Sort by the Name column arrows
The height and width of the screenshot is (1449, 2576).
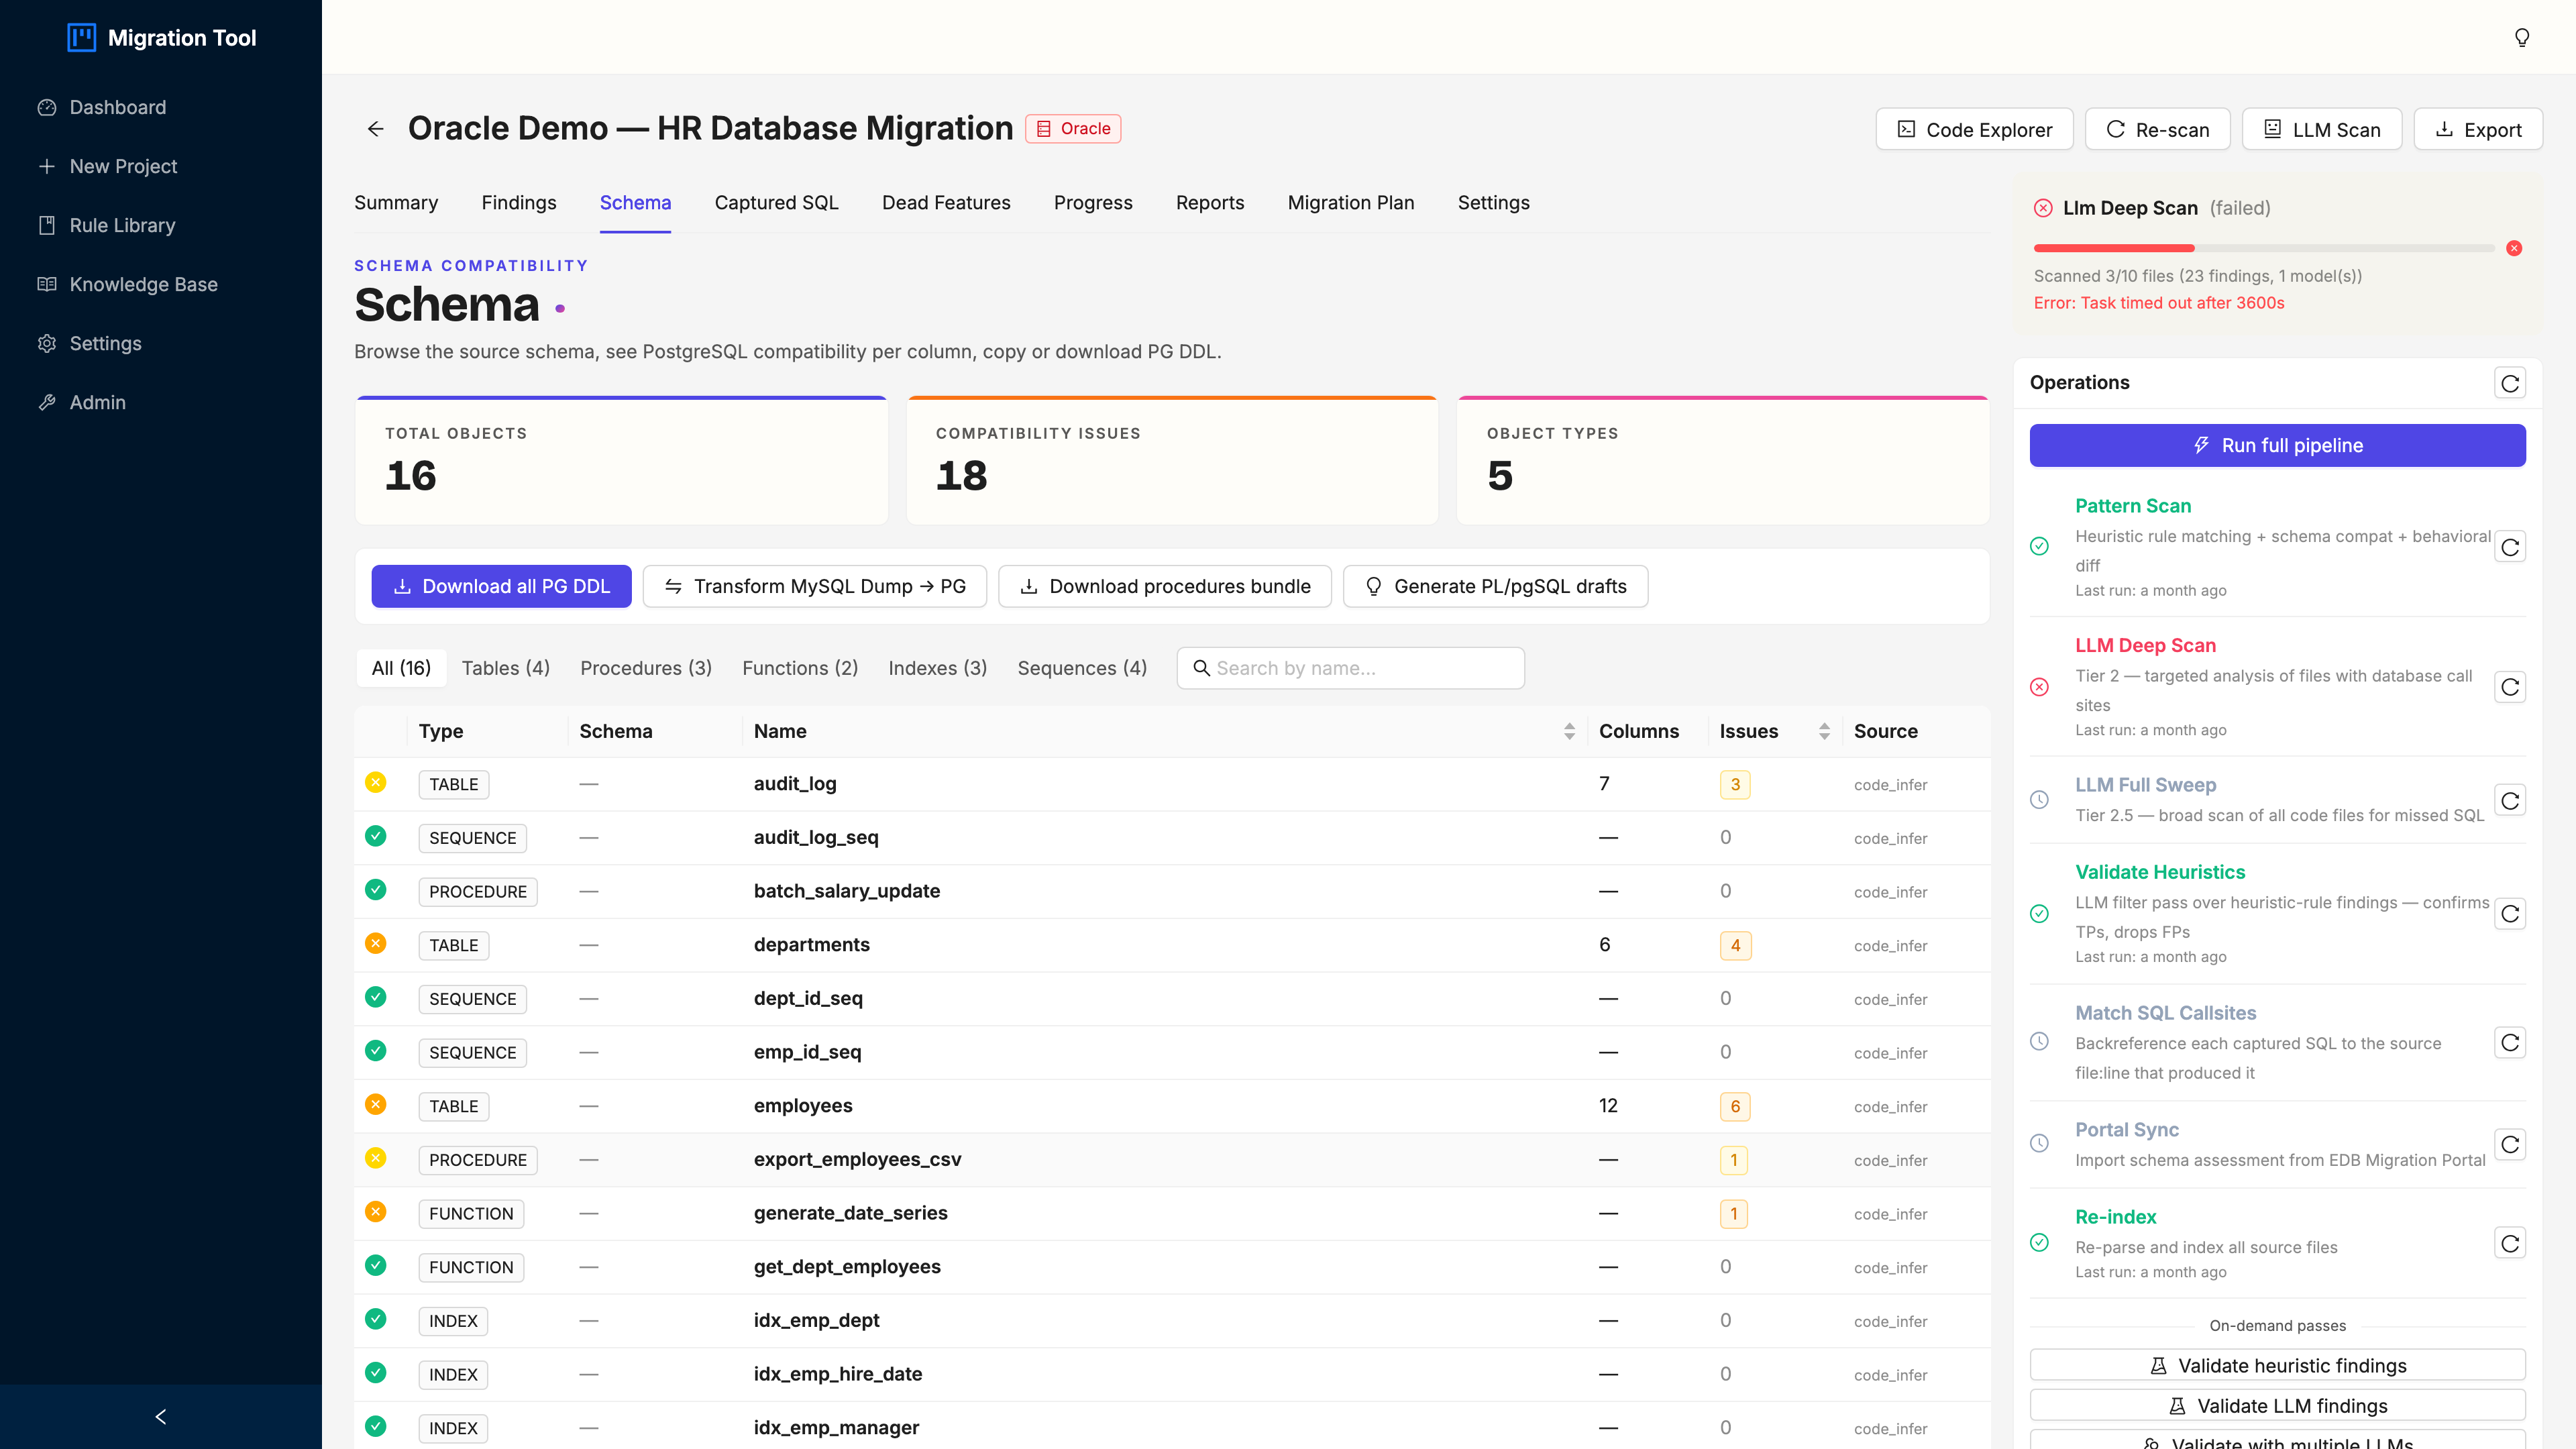1569,731
